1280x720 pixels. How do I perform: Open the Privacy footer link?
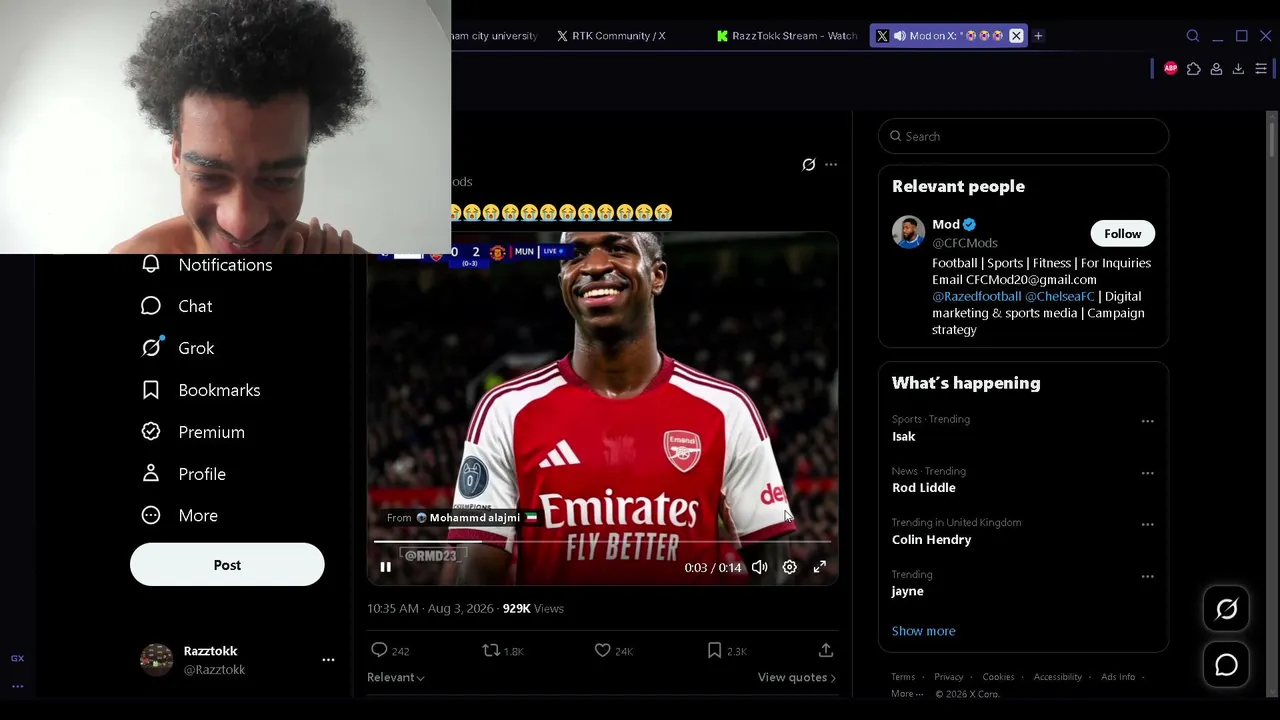[x=949, y=677]
